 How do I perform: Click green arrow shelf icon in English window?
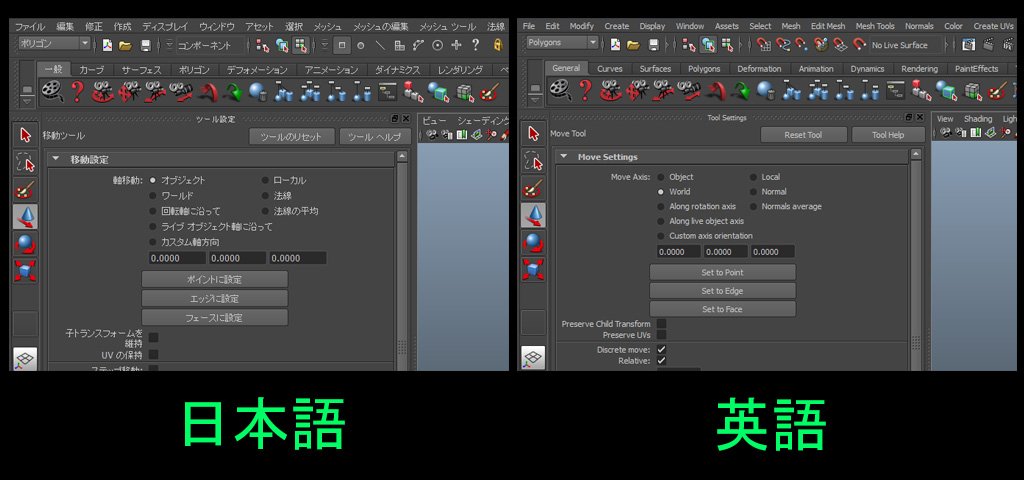point(740,91)
